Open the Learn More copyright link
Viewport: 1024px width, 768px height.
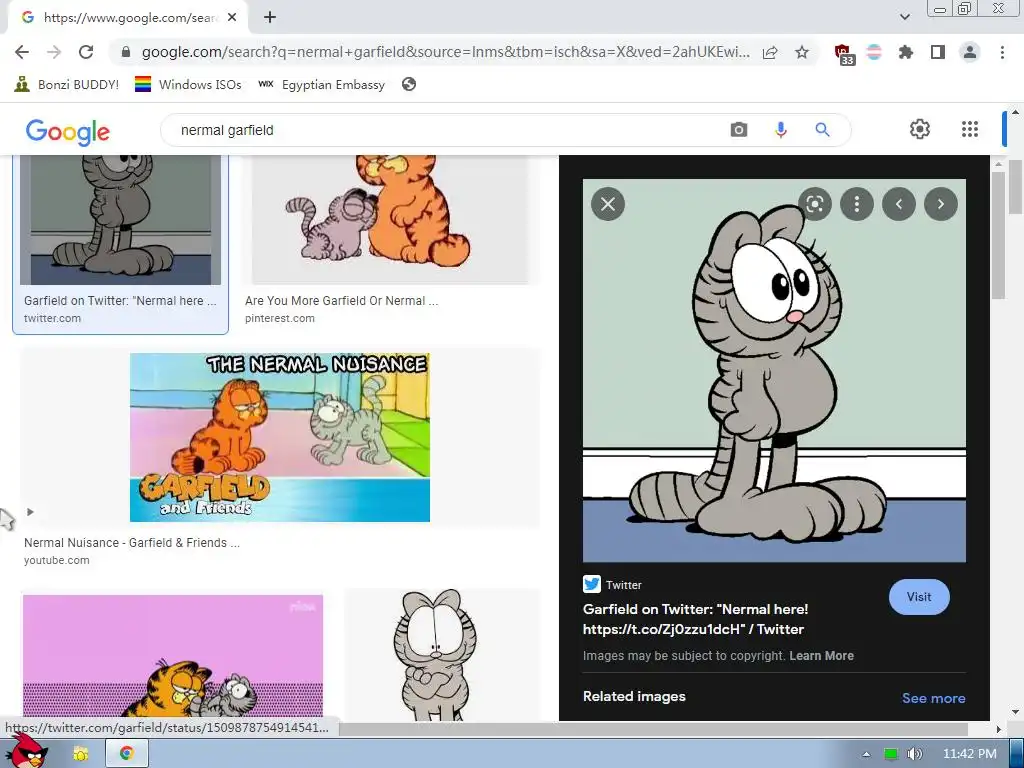(822, 656)
